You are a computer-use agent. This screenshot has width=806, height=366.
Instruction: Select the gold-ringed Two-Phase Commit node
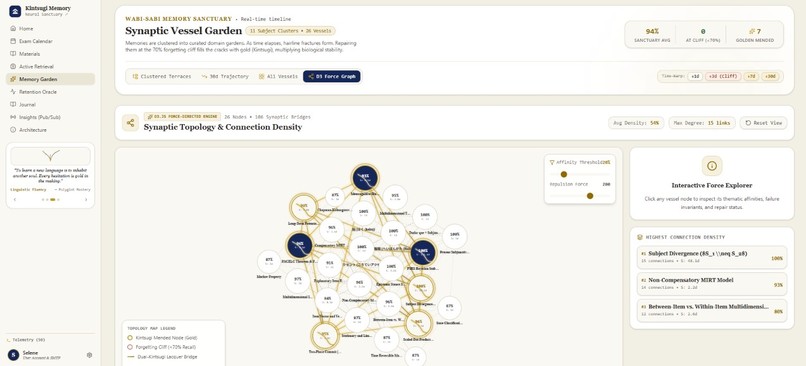[x=325, y=335]
